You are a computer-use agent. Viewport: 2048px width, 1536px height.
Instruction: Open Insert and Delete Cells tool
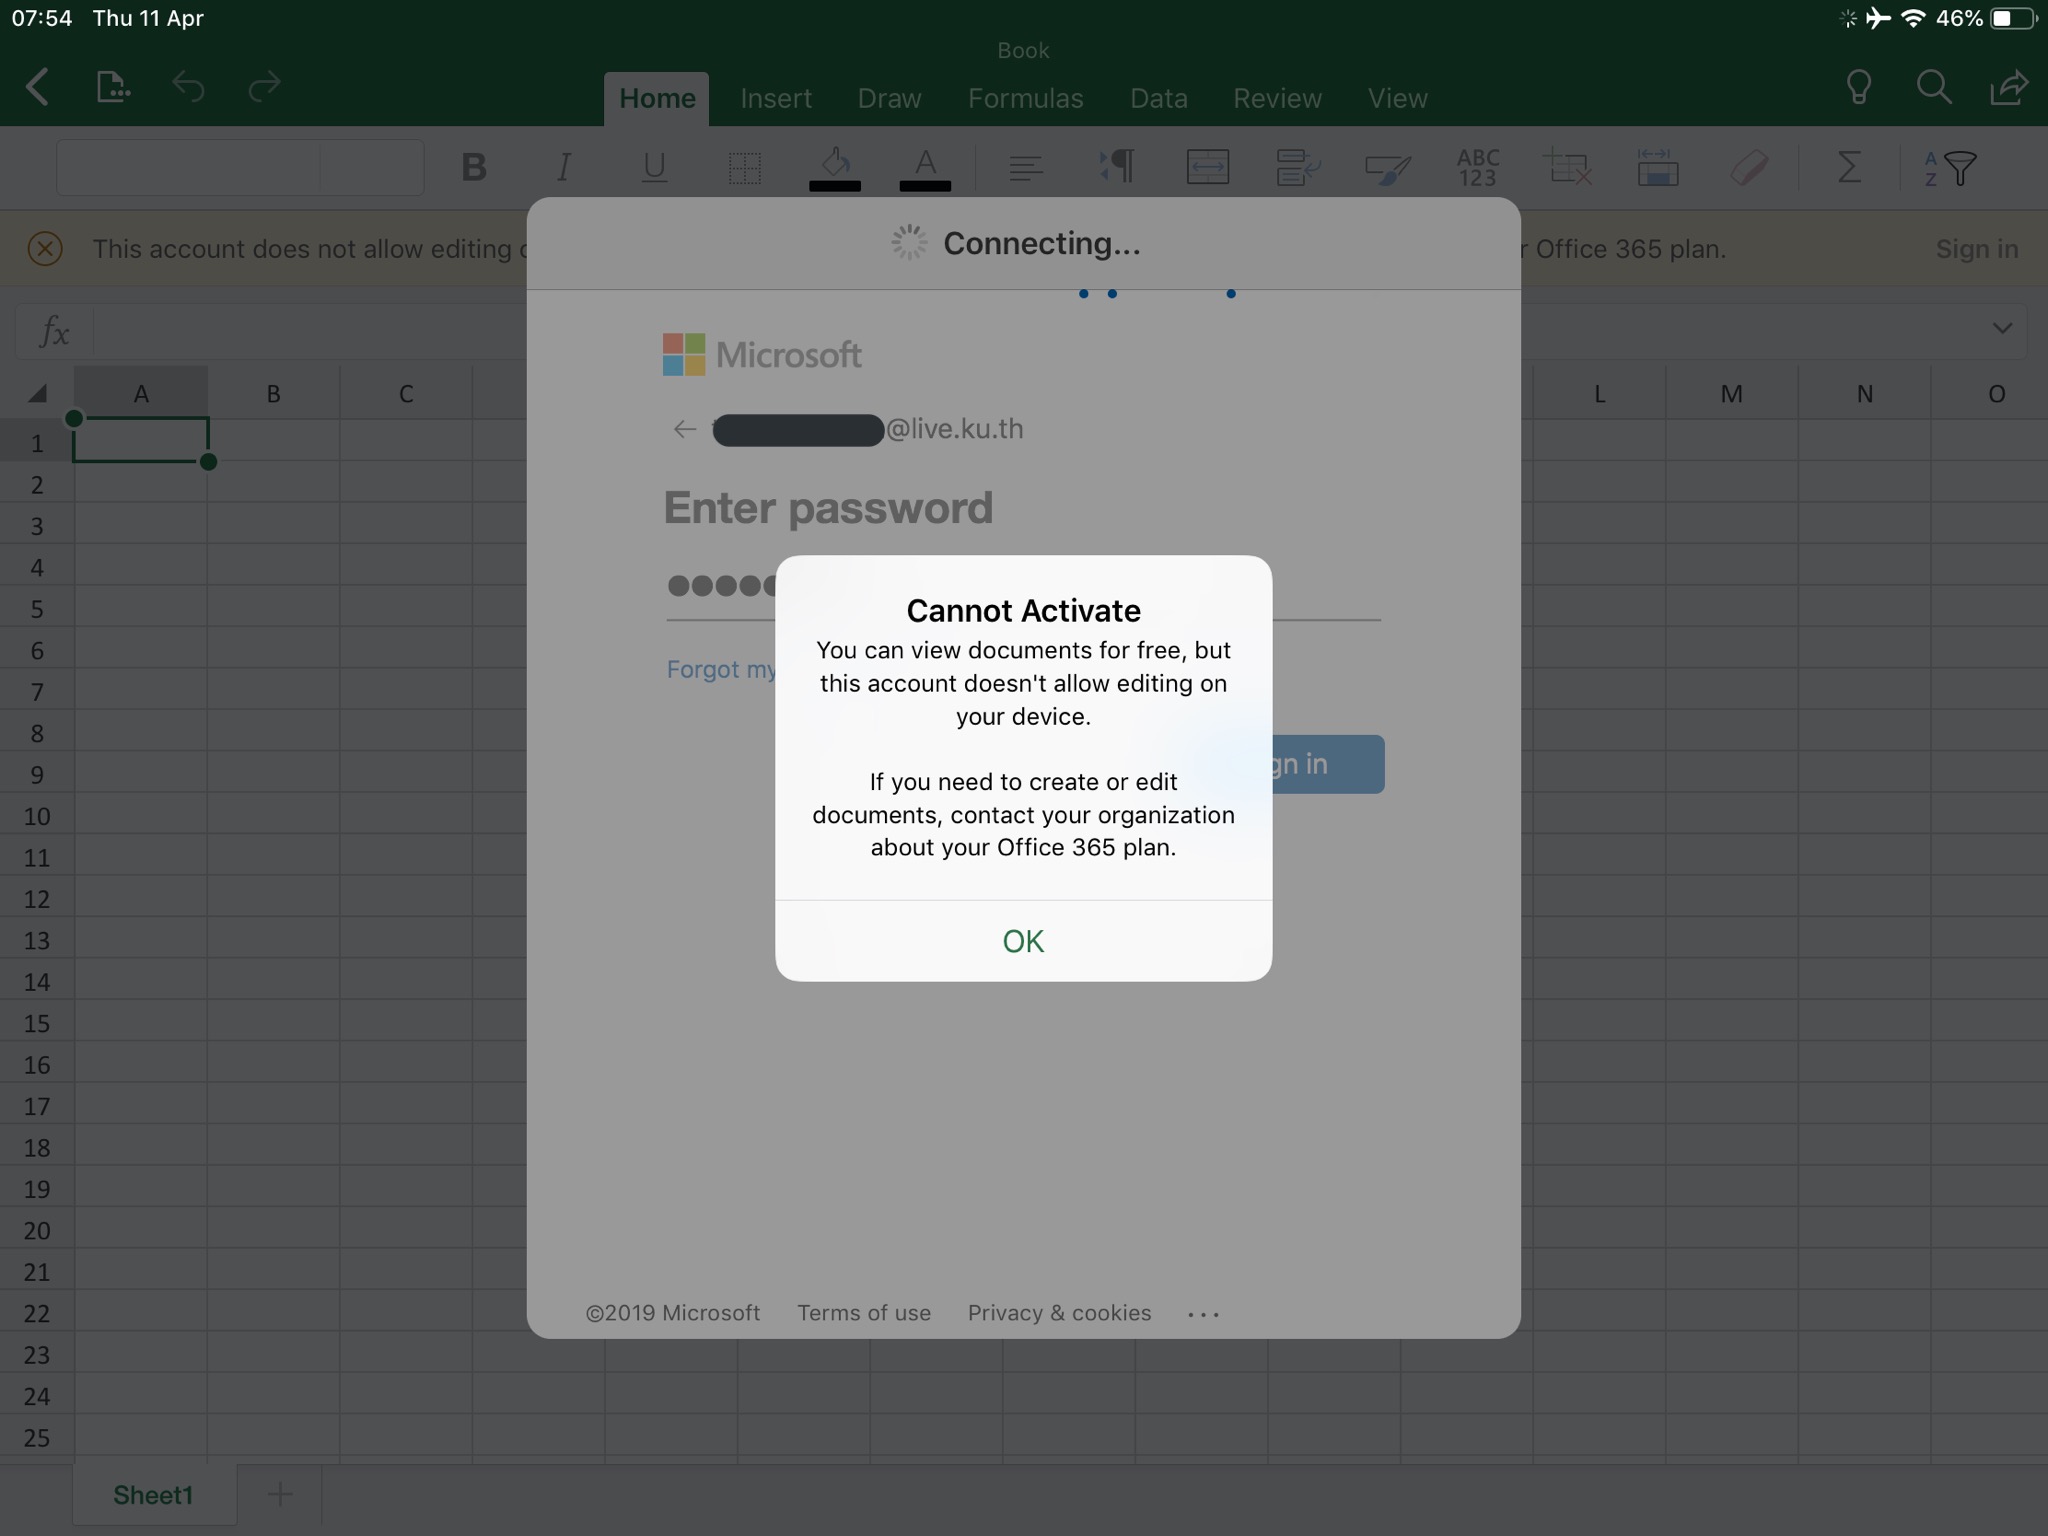click(1567, 167)
